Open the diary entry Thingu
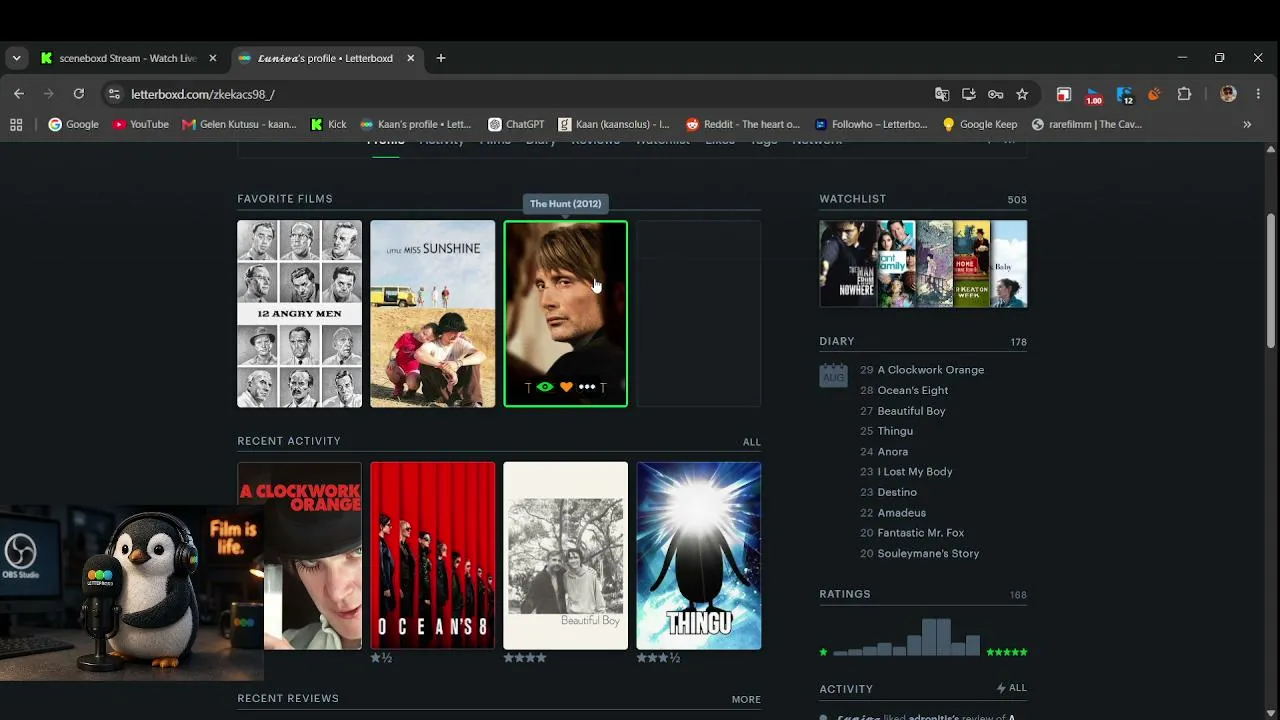The height and width of the screenshot is (720, 1280). pos(895,431)
